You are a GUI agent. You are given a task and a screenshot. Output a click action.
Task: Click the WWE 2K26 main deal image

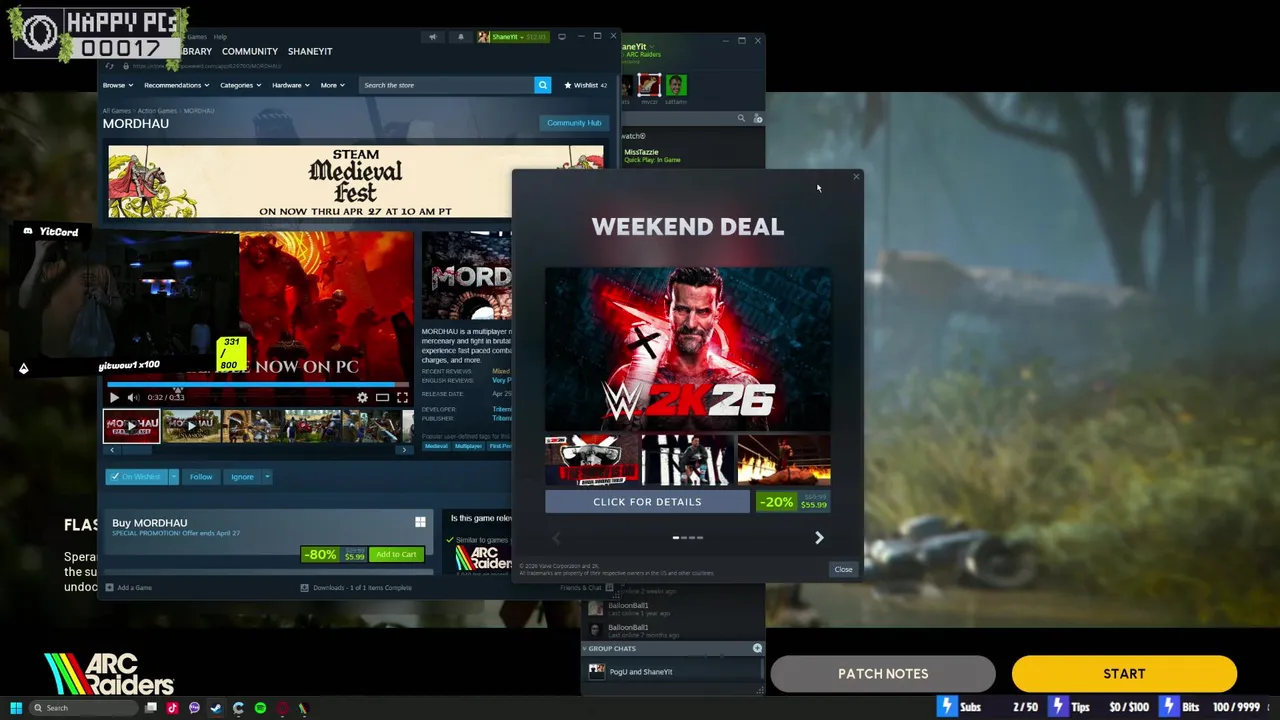[x=688, y=348]
